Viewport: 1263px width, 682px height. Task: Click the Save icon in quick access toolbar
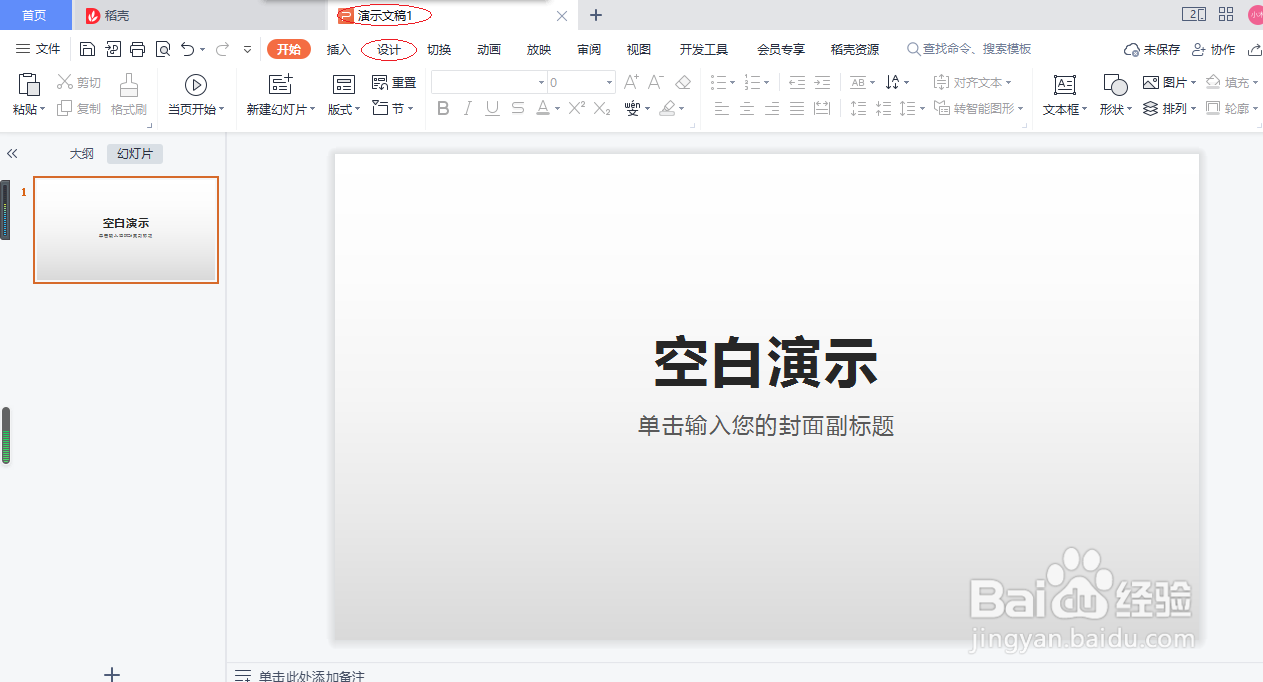click(87, 49)
